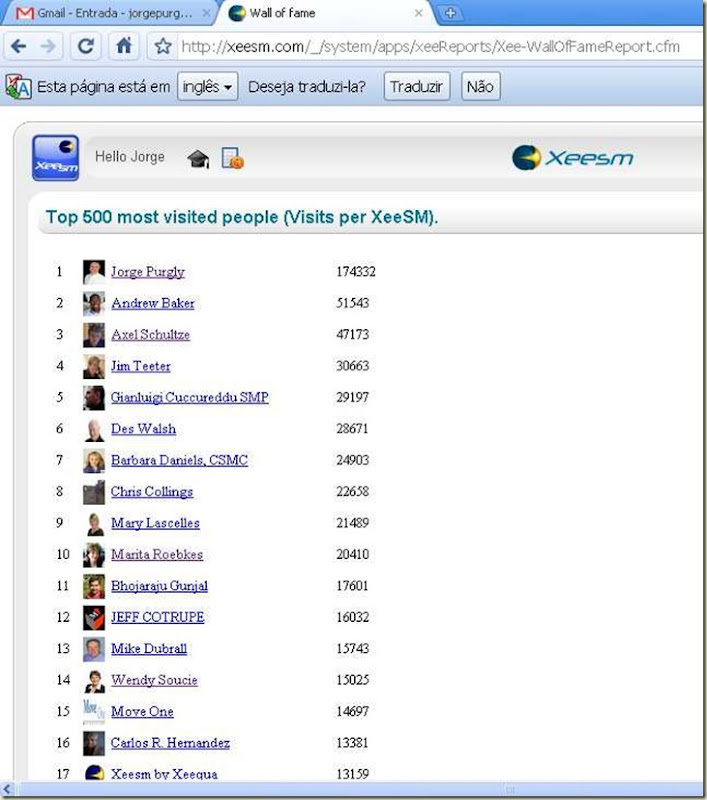Close the Wall of fame tab
Image resolution: width=707 pixels, height=800 pixels.
click(418, 13)
